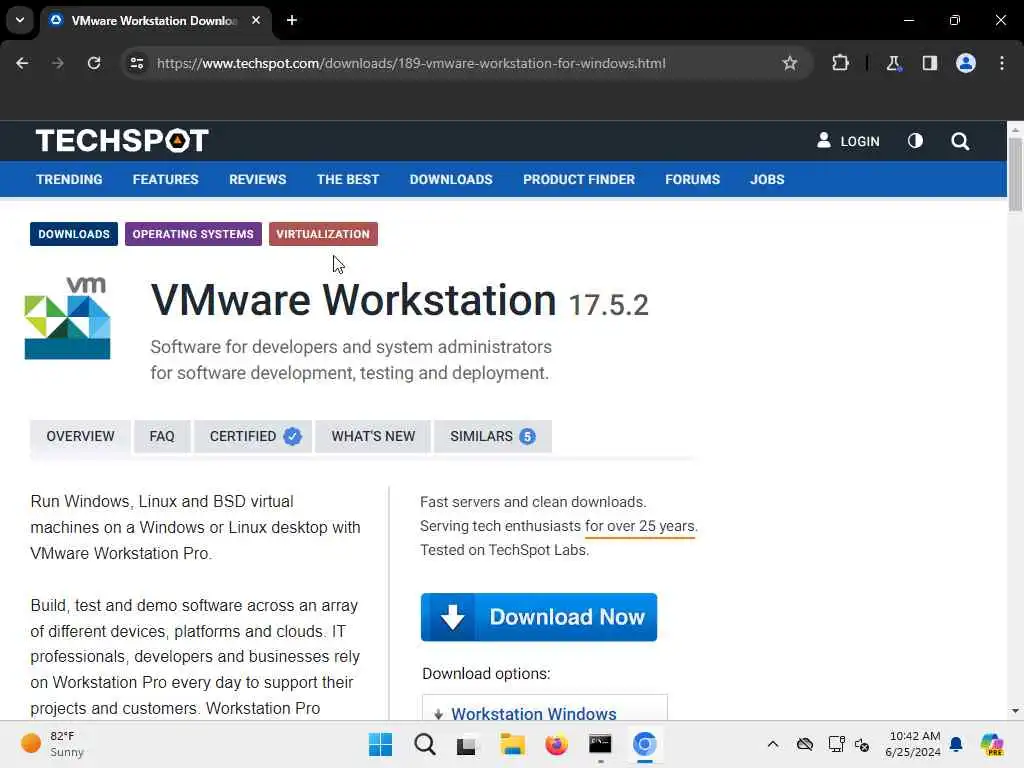The height and width of the screenshot is (768, 1024).
Task: Open the terminal app on taskbar
Action: click(600, 744)
